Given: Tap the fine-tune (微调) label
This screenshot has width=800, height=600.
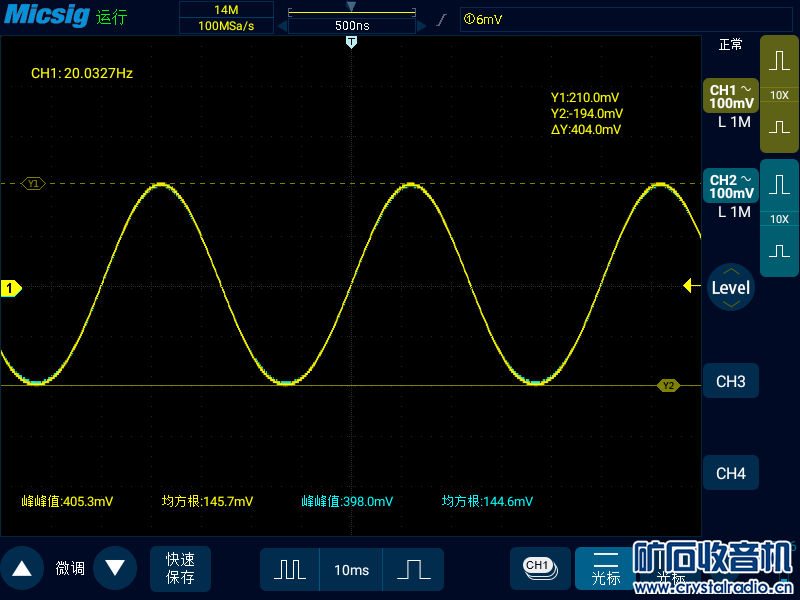Looking at the screenshot, I should click(70, 568).
